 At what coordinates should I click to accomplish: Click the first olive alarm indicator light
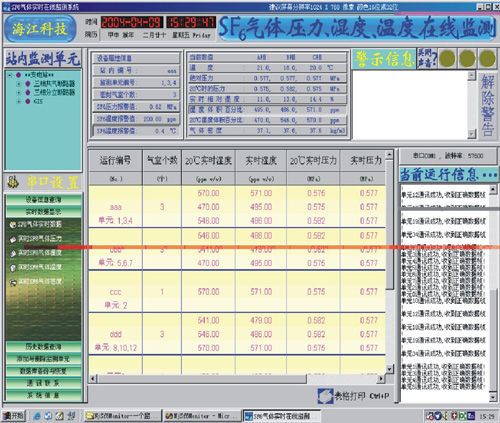[x=447, y=58]
